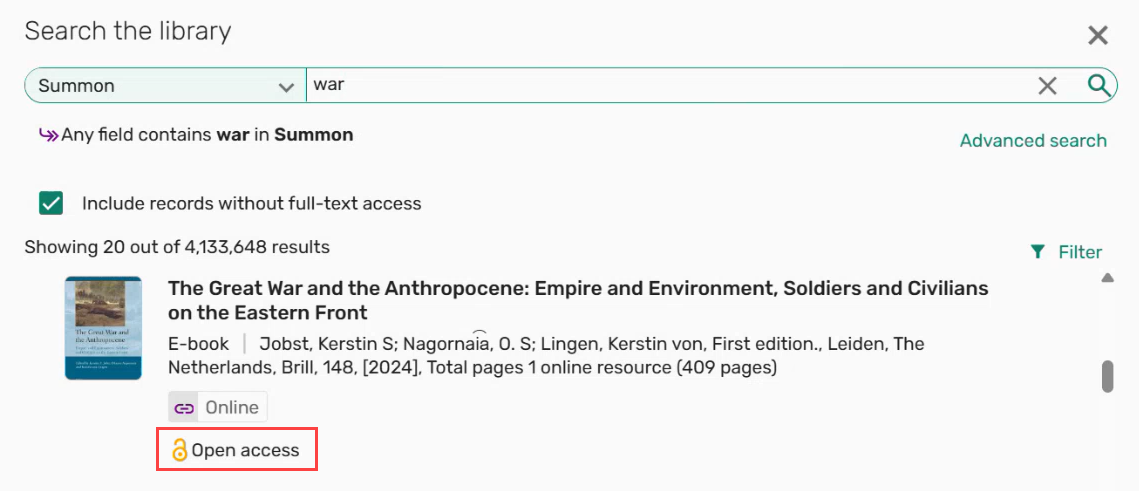Screen dimensions: 1139x491
Task: Run search with the magnifying glass icon
Action: point(1098,85)
